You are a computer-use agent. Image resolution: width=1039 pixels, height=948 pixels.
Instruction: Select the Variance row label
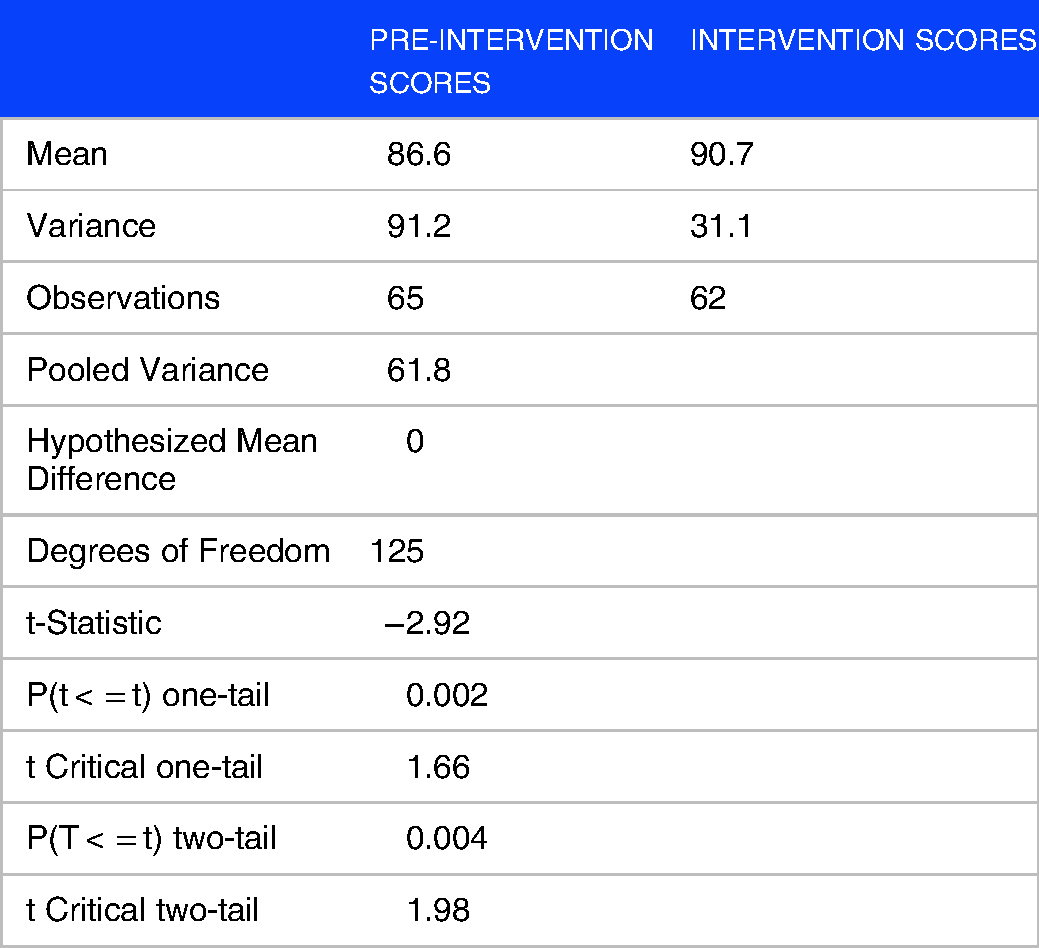point(91,226)
